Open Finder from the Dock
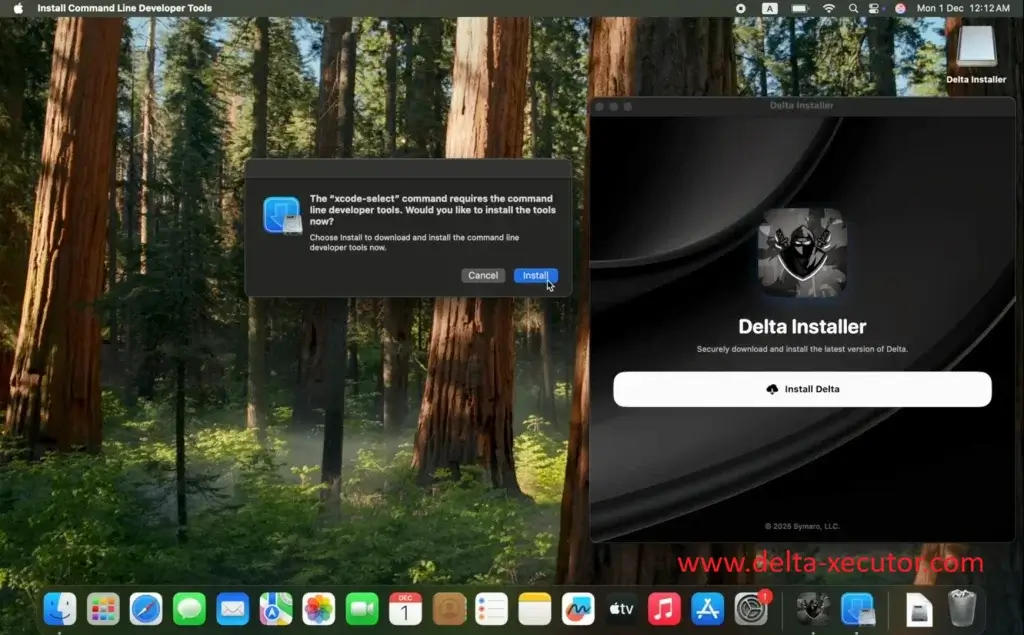 tap(59, 609)
